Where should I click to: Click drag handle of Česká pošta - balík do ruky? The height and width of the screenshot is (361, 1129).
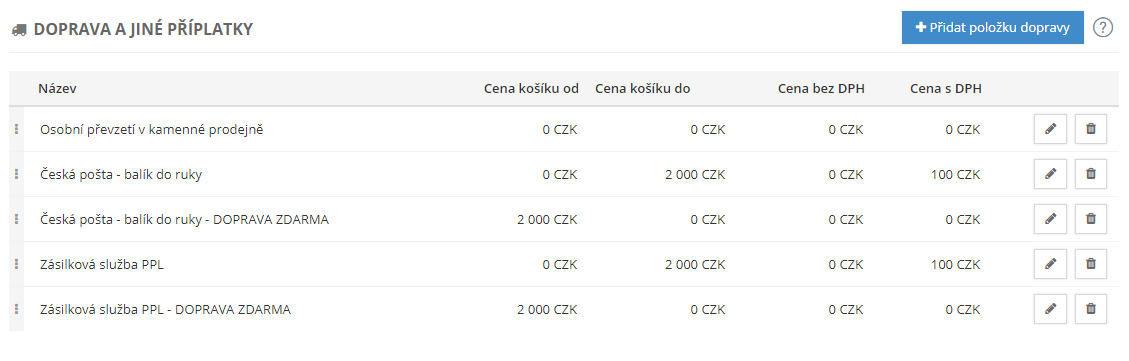[16, 174]
